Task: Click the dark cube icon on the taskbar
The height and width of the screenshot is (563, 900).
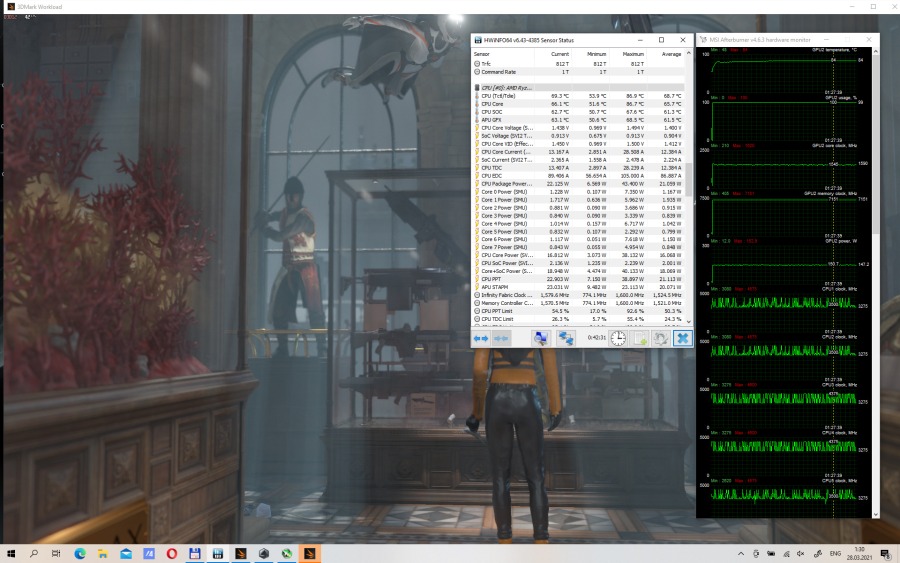Action: 263,554
